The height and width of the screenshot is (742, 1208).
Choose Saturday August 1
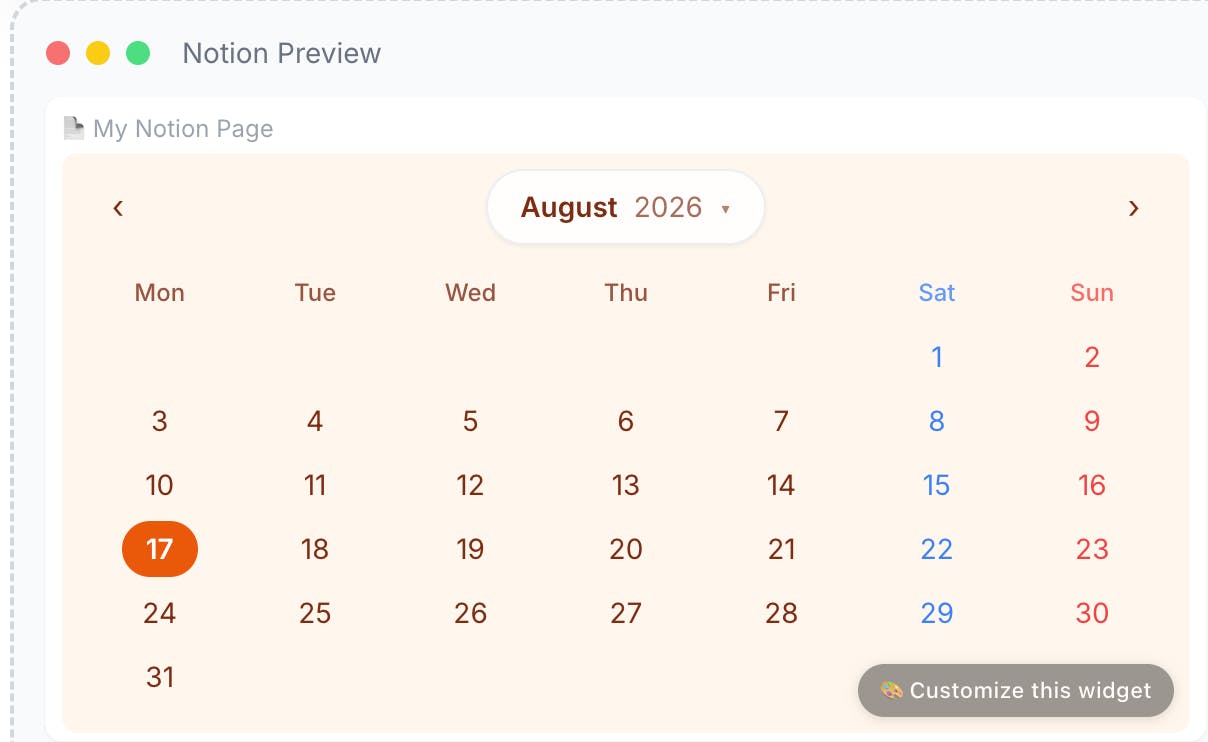click(x=937, y=357)
